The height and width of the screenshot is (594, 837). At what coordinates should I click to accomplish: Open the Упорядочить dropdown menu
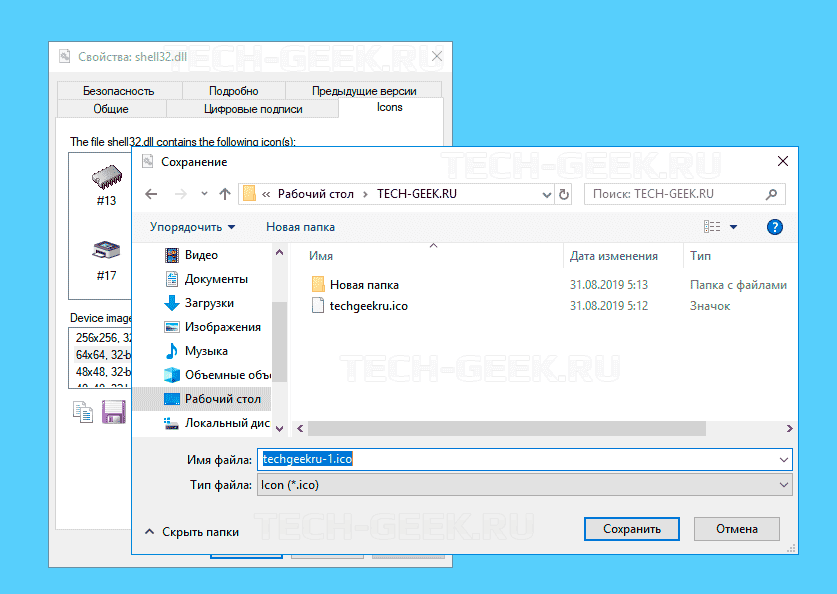tap(192, 227)
